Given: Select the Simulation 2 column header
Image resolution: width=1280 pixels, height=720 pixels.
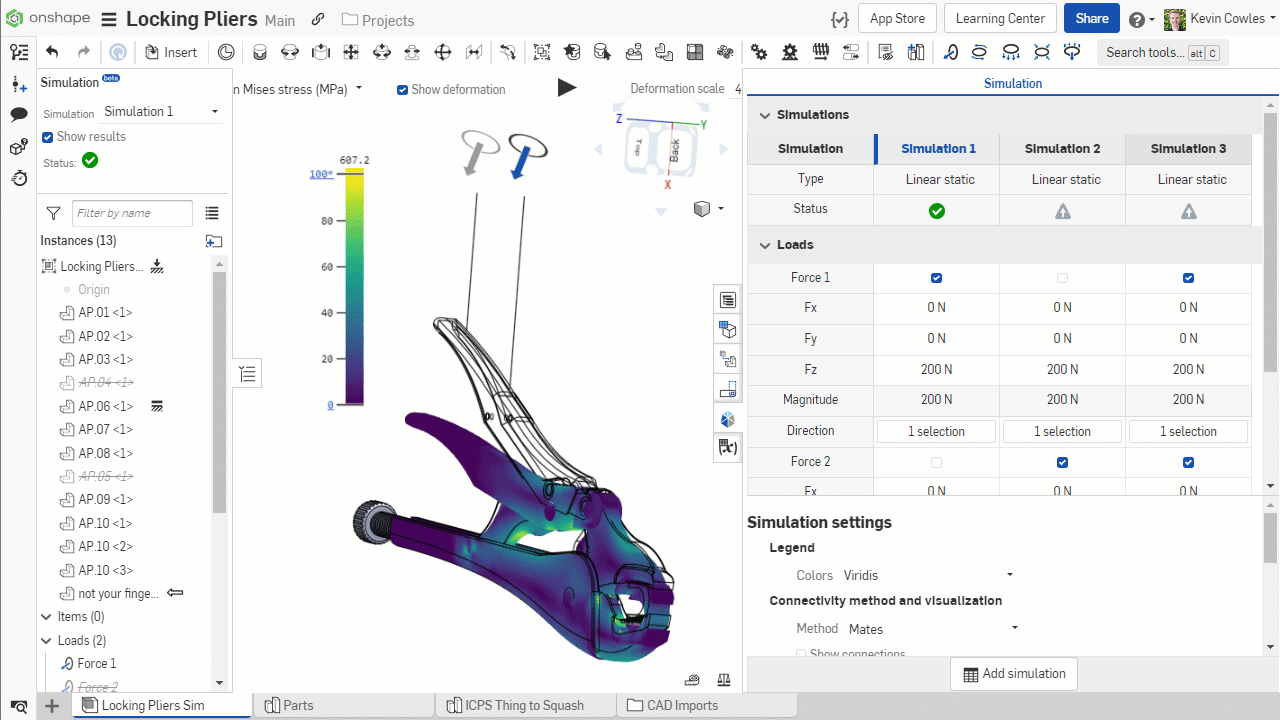Looking at the screenshot, I should (1062, 149).
